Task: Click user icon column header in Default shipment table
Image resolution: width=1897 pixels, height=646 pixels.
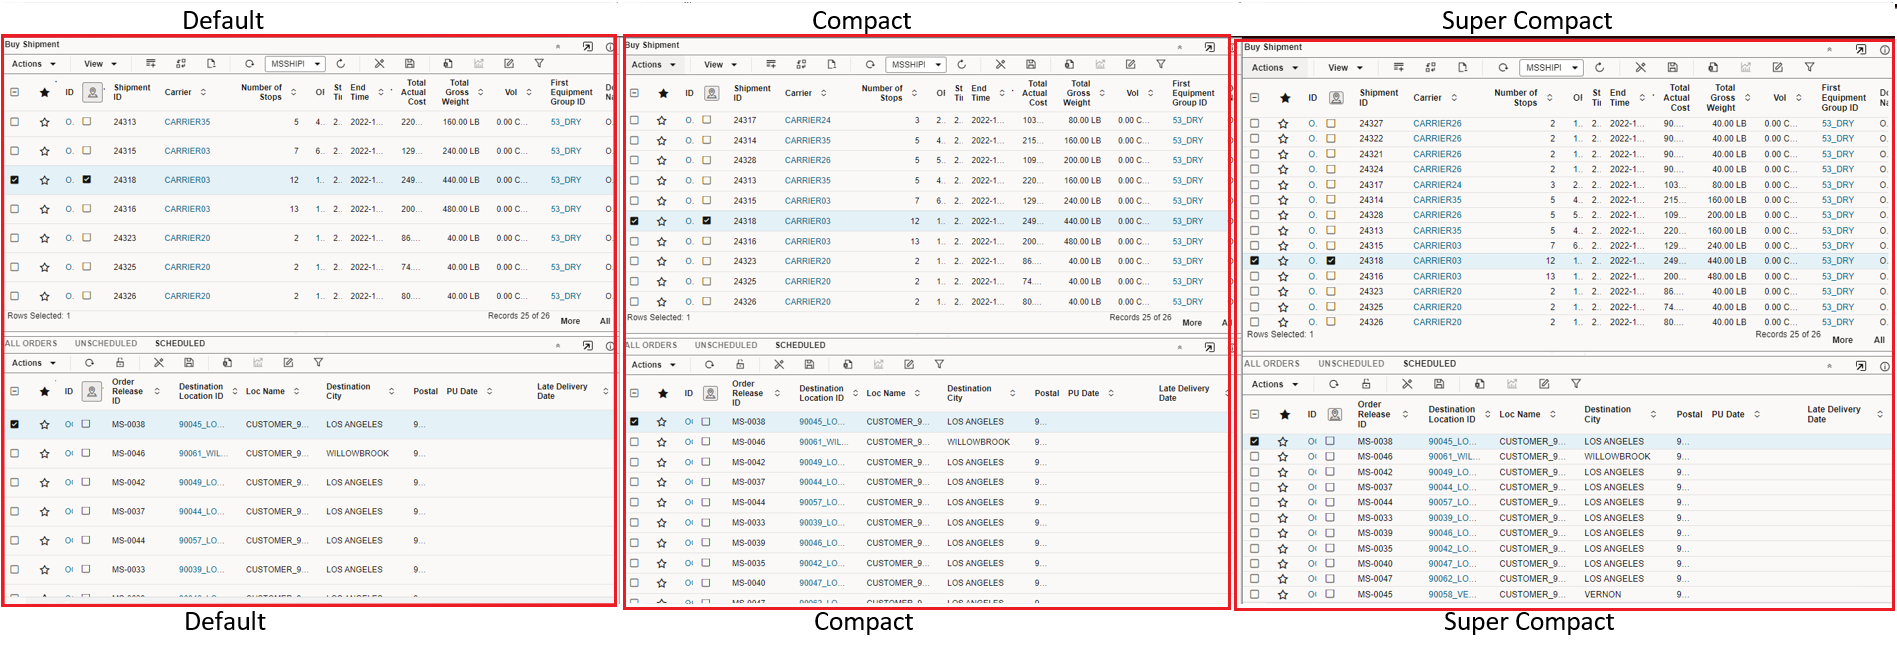Action: click(x=92, y=92)
